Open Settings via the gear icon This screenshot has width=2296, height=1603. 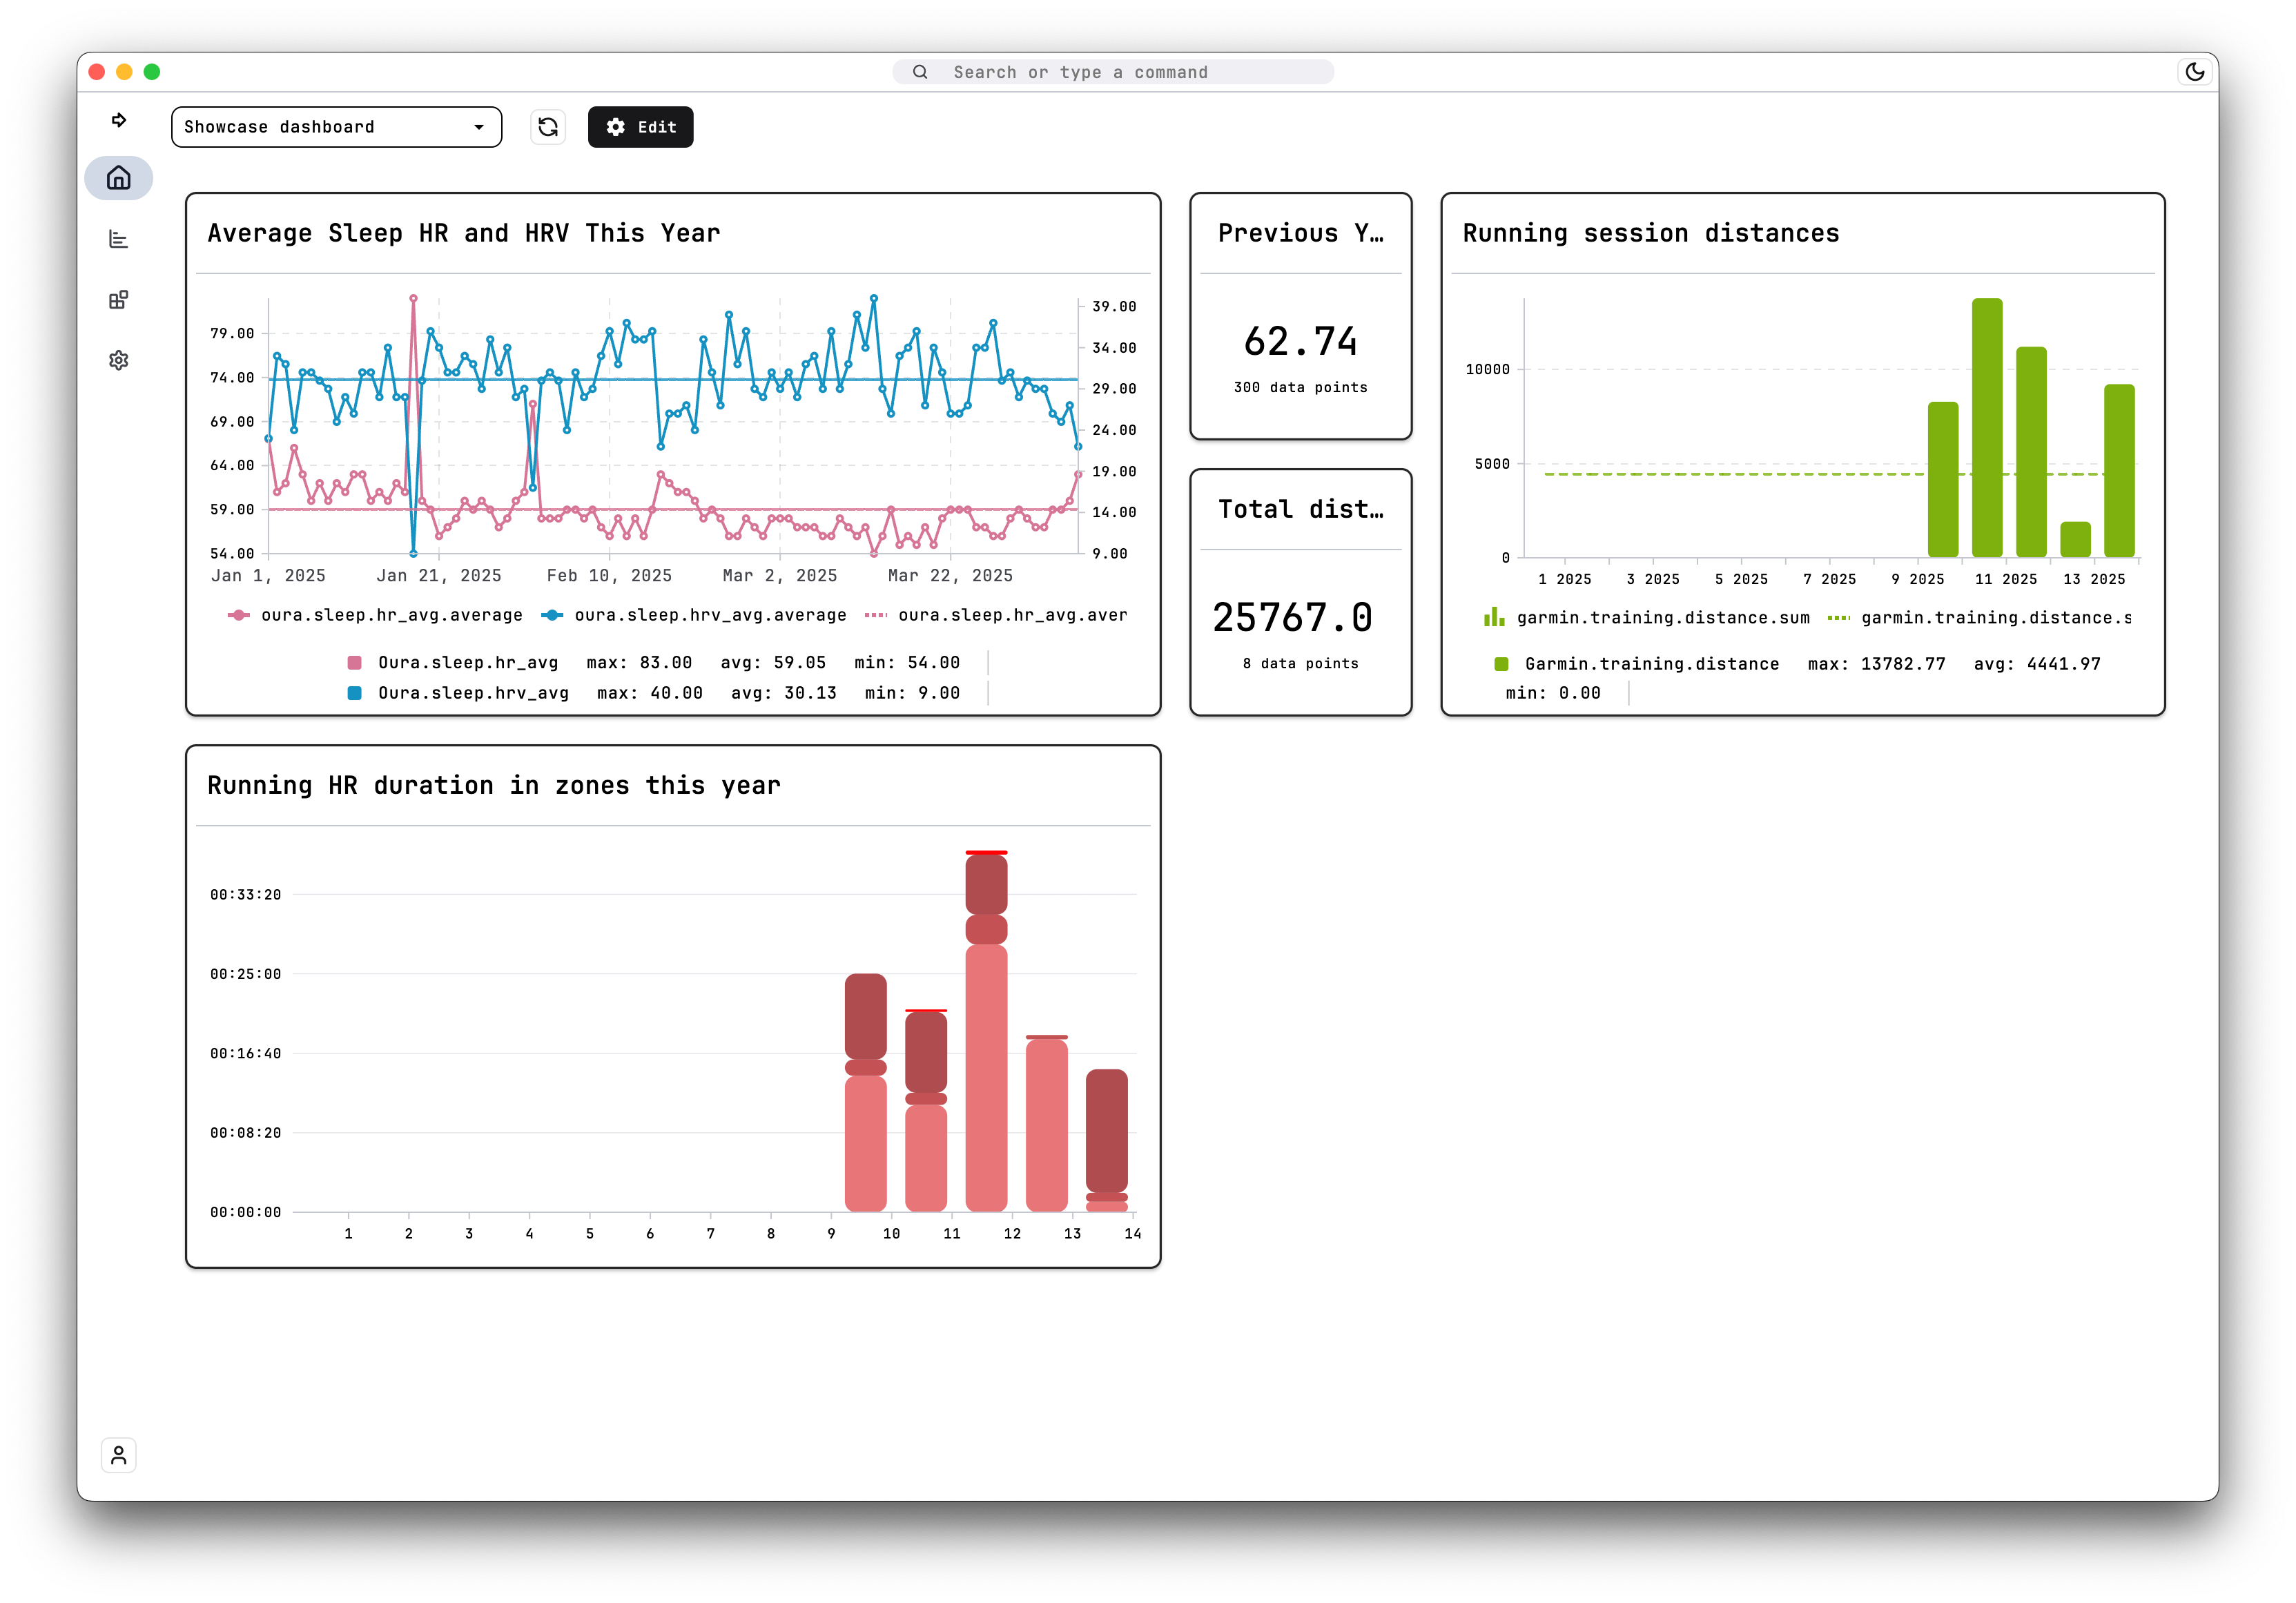119,360
